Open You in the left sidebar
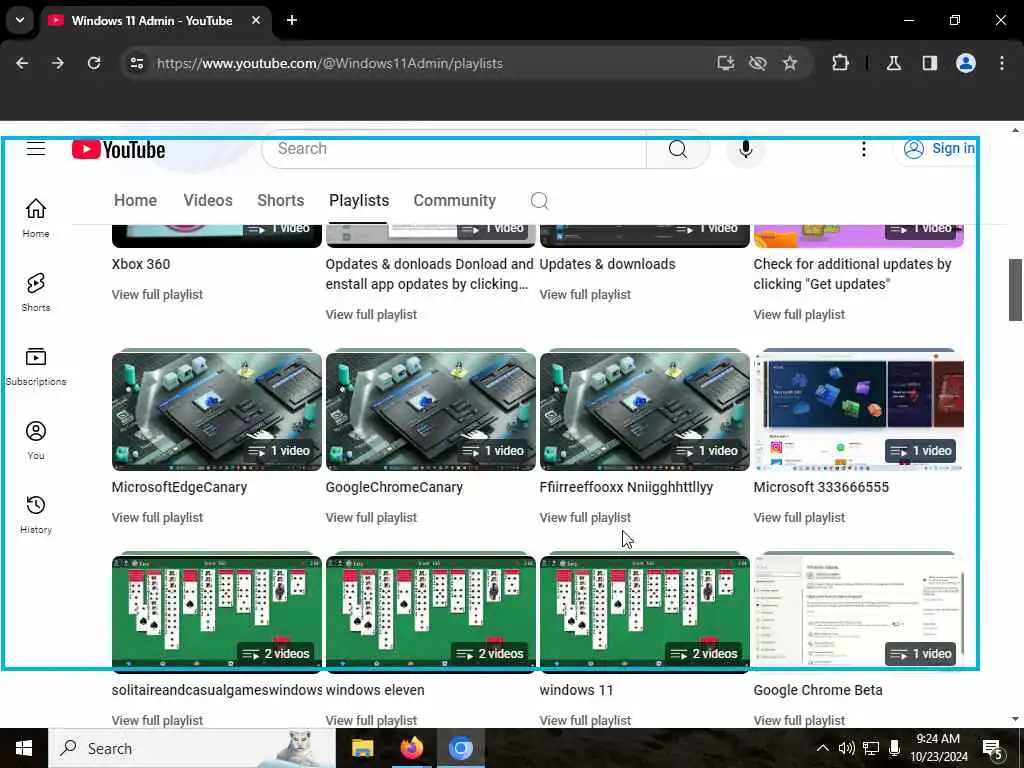This screenshot has width=1024, height=768. click(36, 440)
